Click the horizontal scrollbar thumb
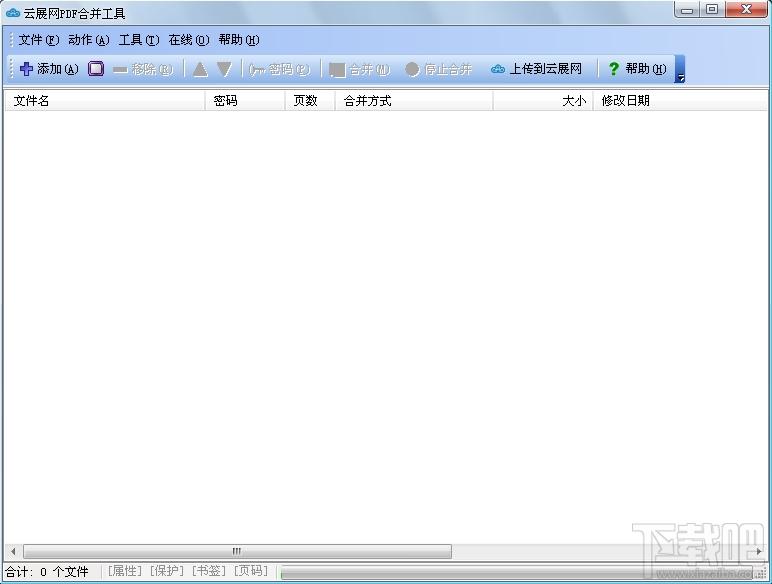The height and width of the screenshot is (584, 772). pyautogui.click(x=237, y=551)
